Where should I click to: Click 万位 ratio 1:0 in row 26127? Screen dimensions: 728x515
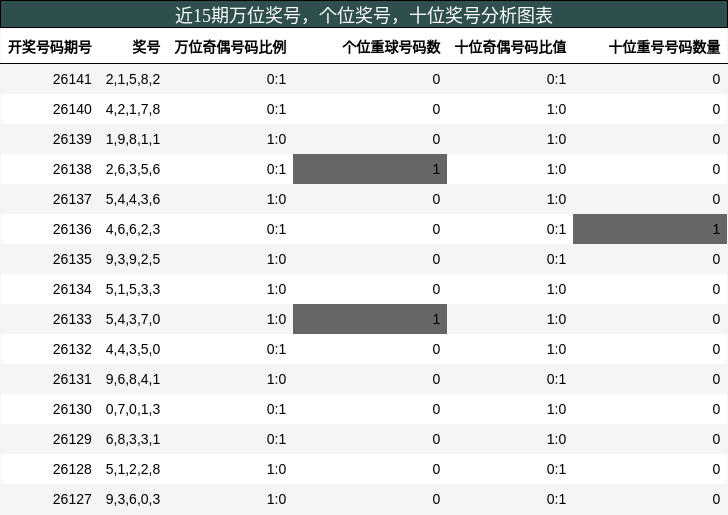pos(276,499)
